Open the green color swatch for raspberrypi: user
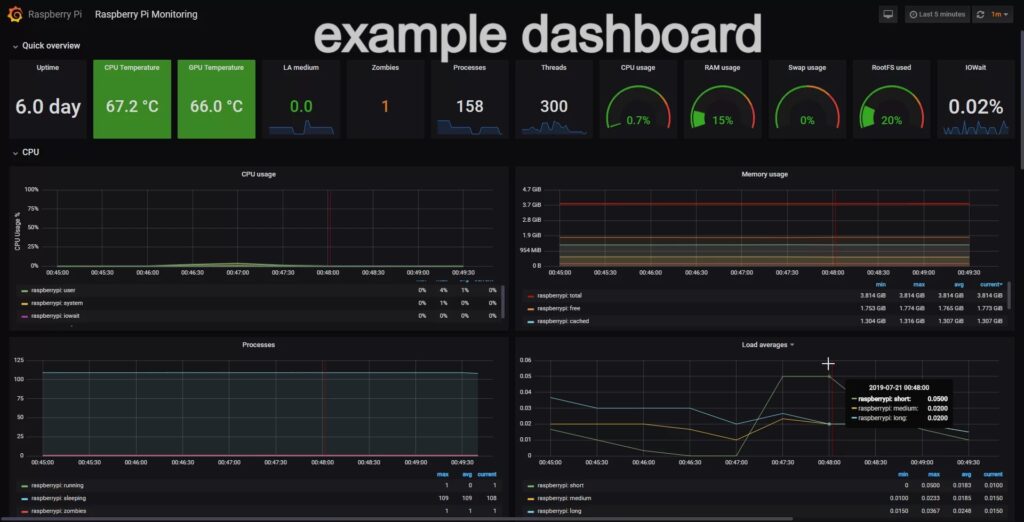The height and width of the screenshot is (522, 1024). (25, 291)
